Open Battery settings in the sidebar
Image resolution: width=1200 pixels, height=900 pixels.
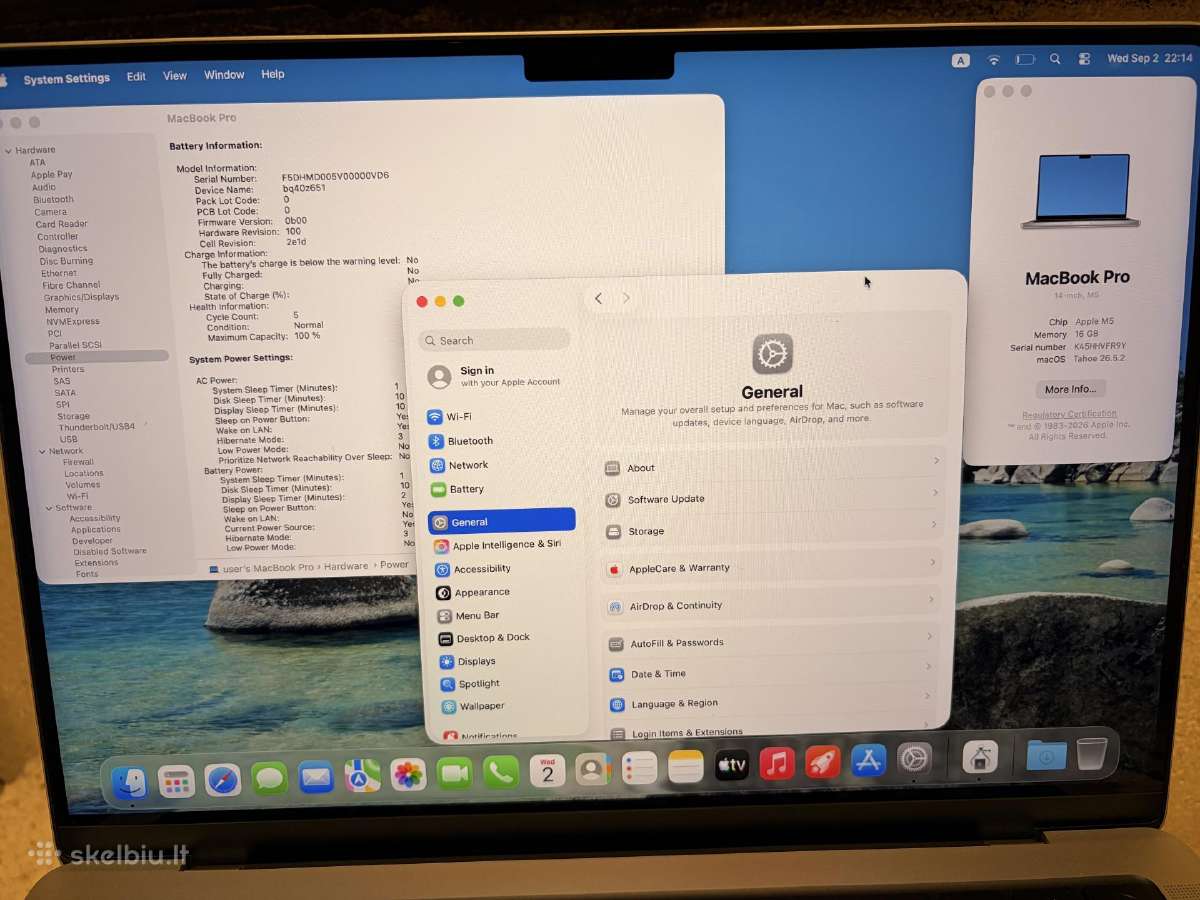(456, 489)
